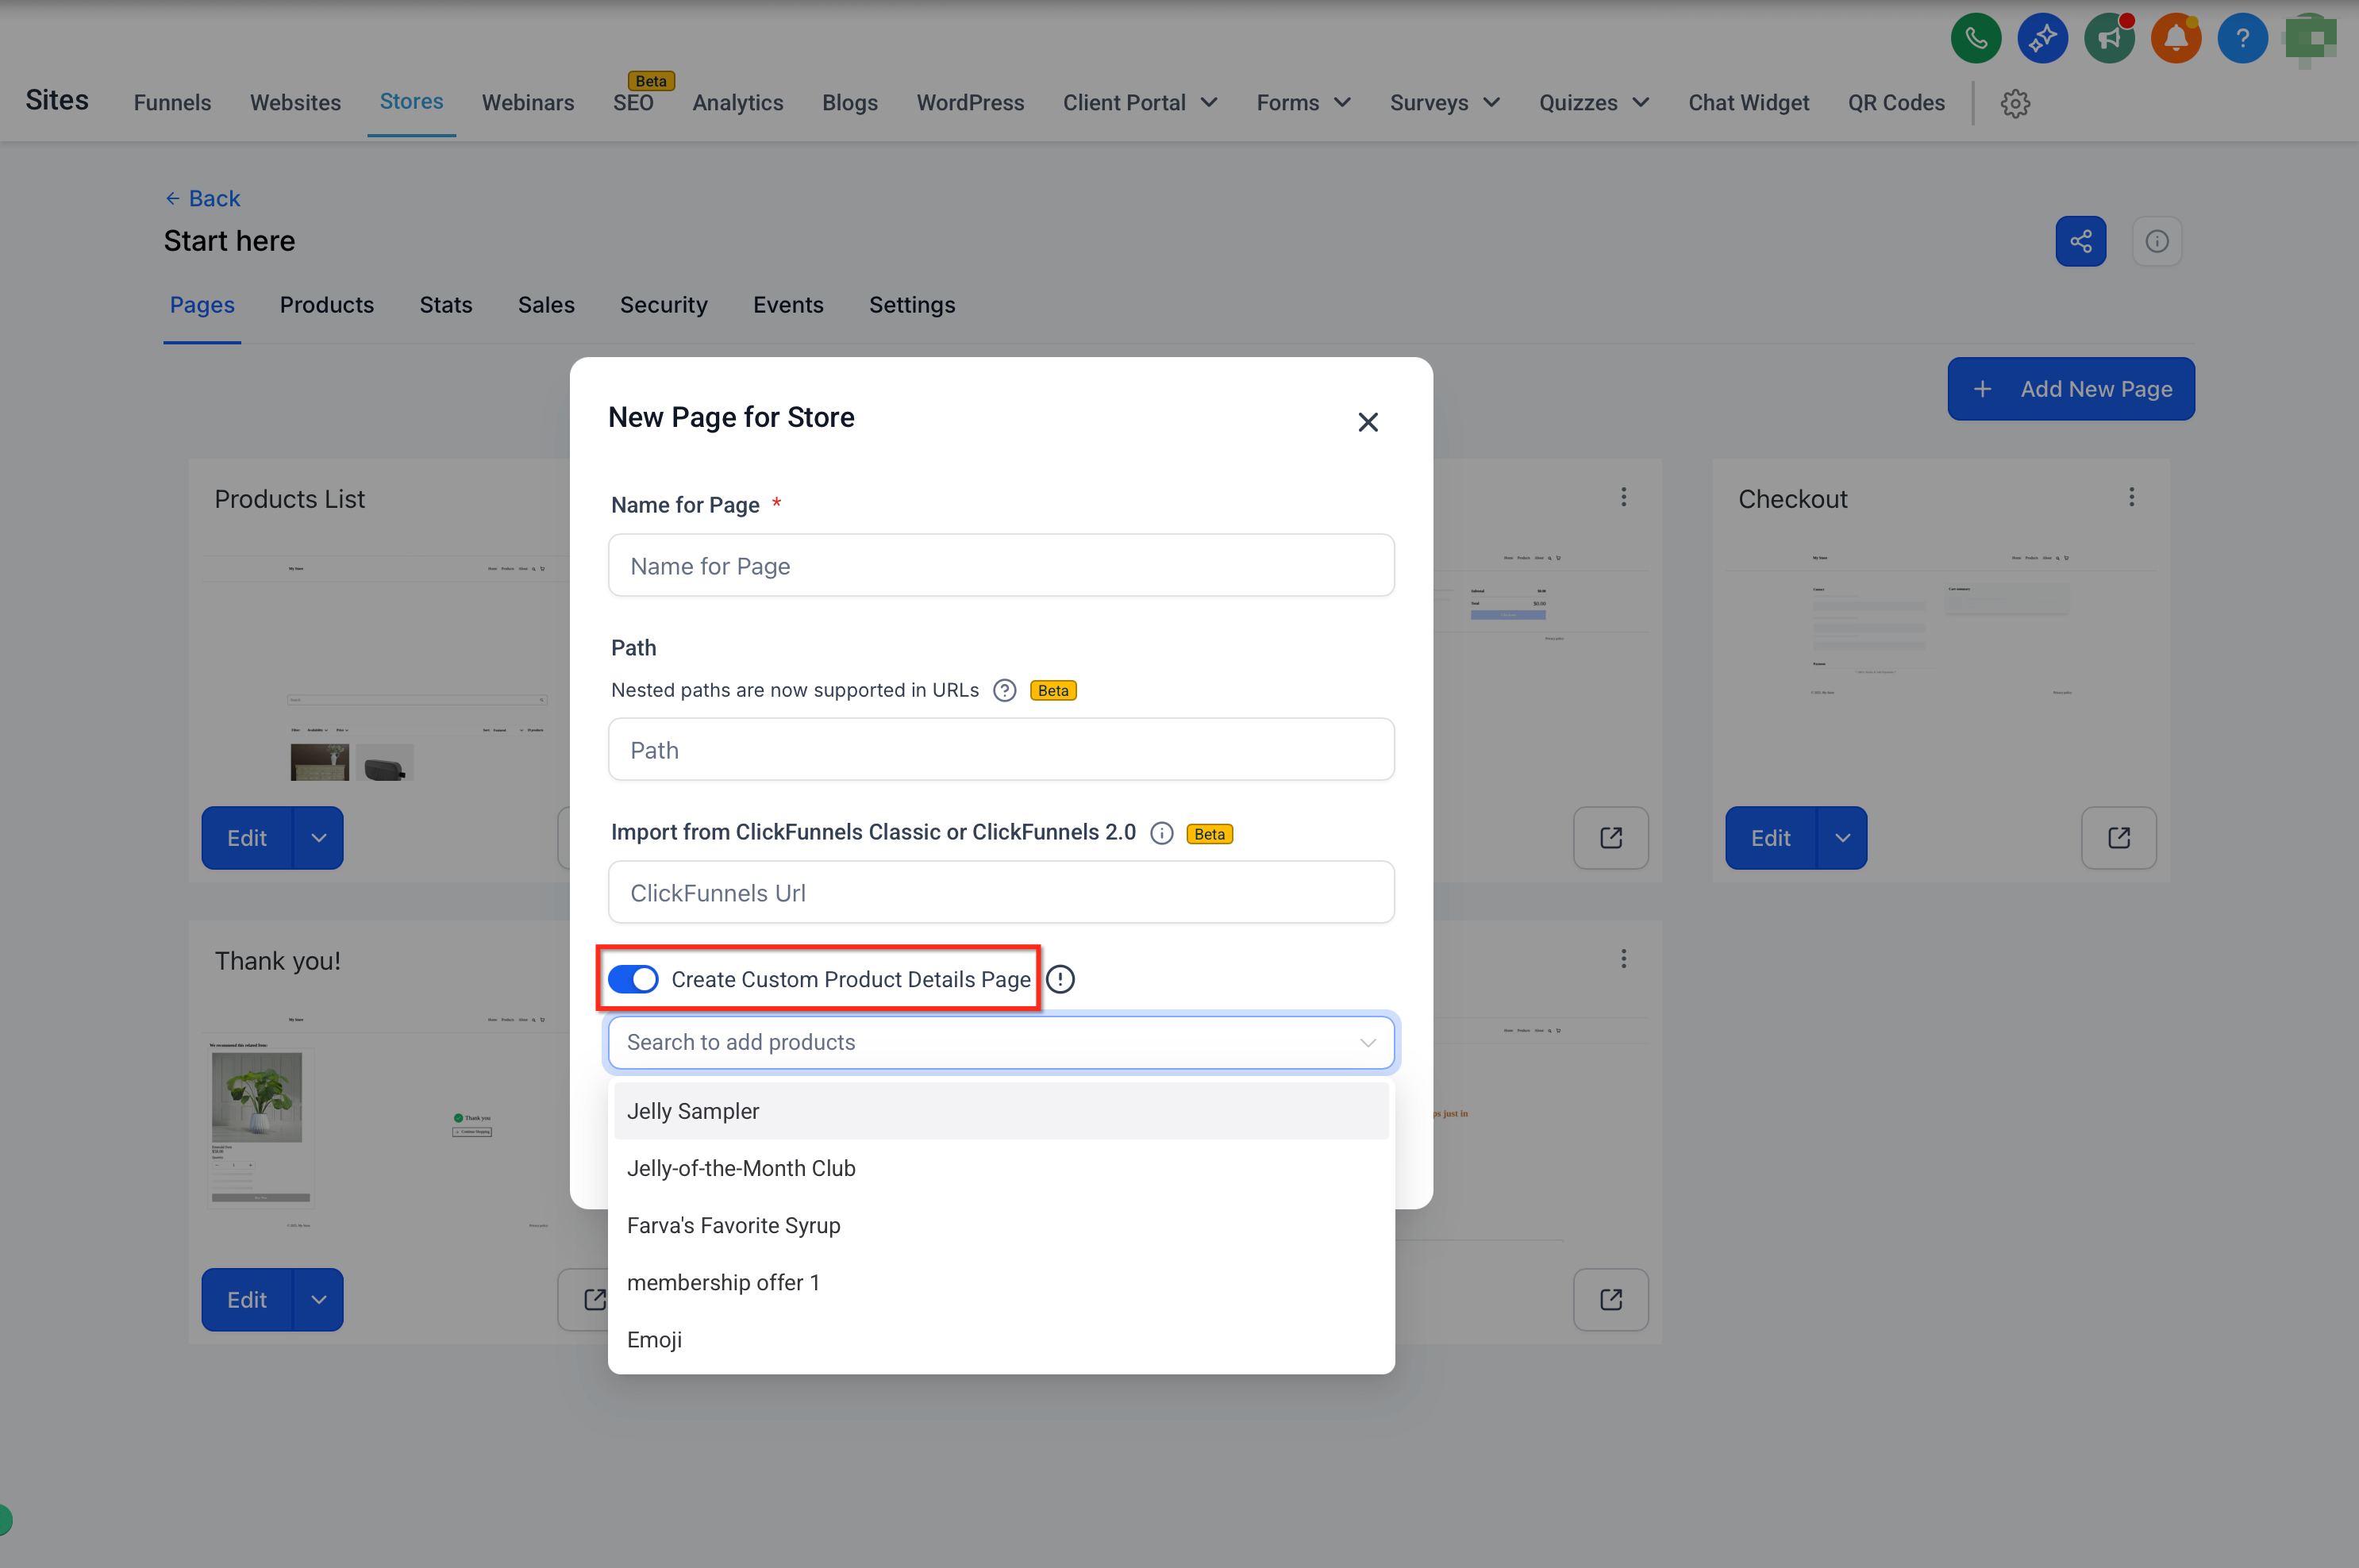Expand Edit options arrow on Thank you card
This screenshot has width=2359, height=1568.
(318, 1300)
